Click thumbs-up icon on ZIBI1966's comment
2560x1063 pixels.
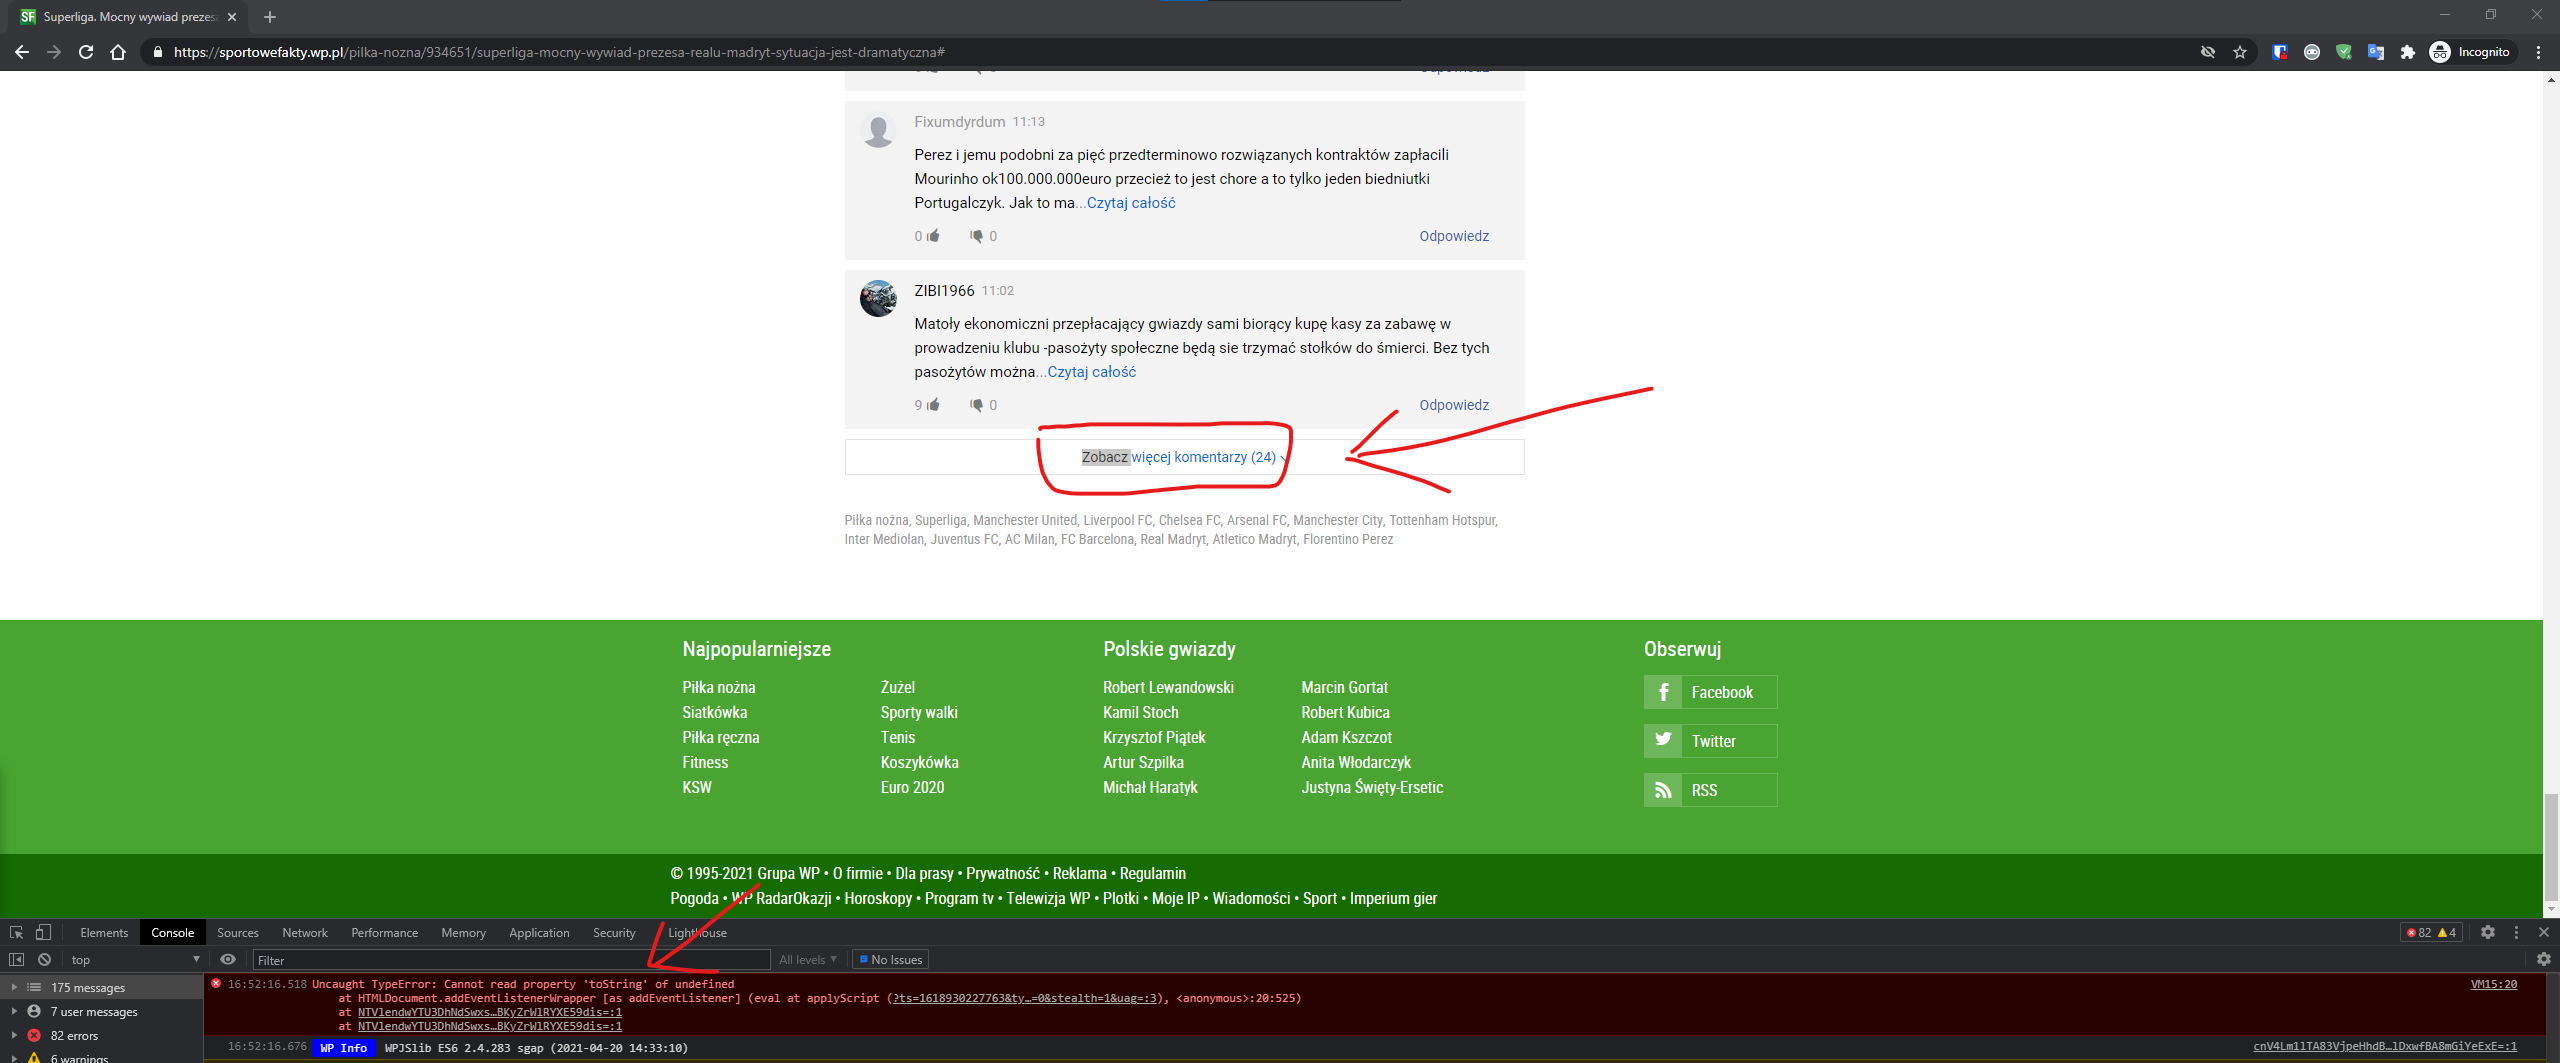(934, 404)
